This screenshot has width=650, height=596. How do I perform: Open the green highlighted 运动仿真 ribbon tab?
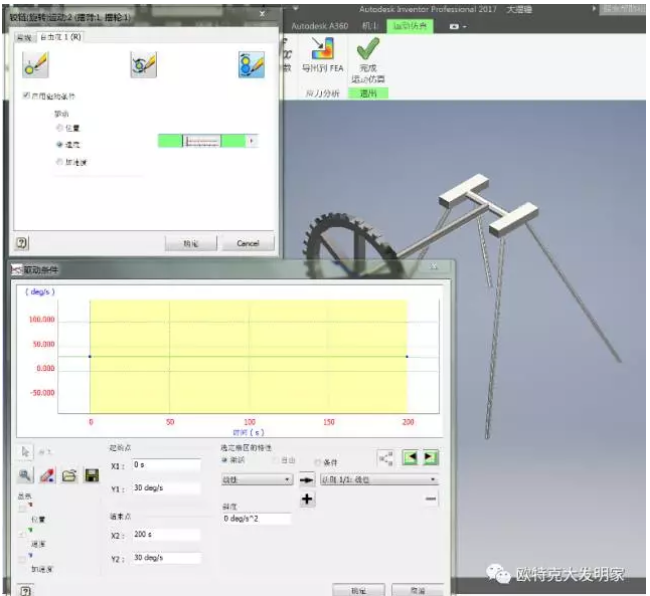click(x=410, y=26)
